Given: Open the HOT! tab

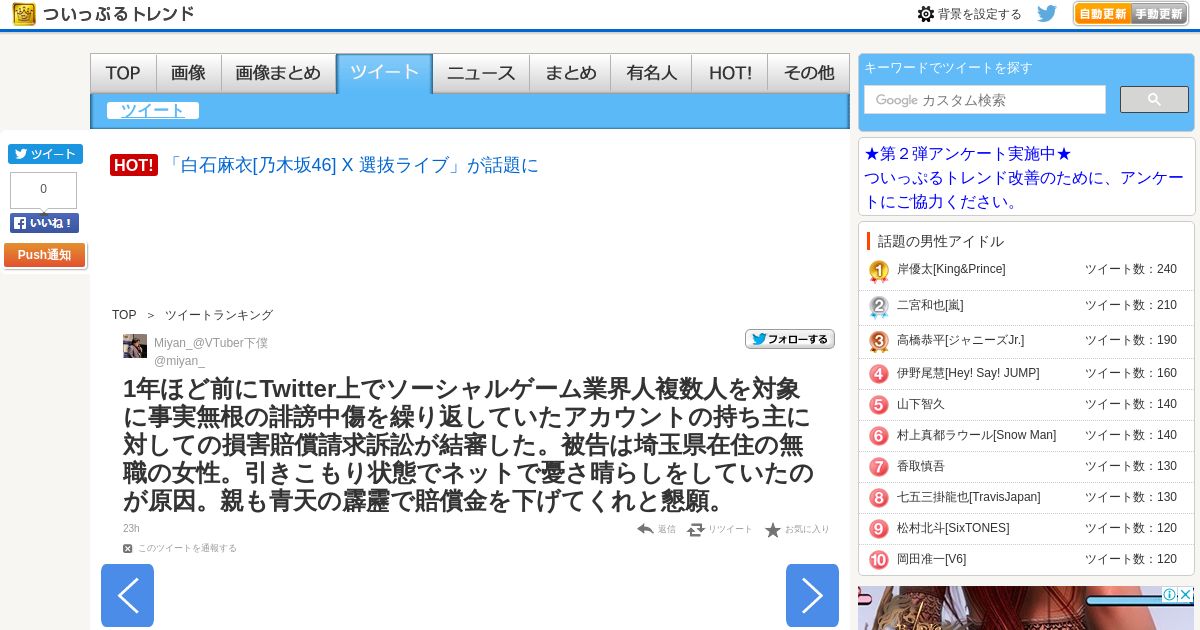Looking at the screenshot, I should [x=730, y=73].
